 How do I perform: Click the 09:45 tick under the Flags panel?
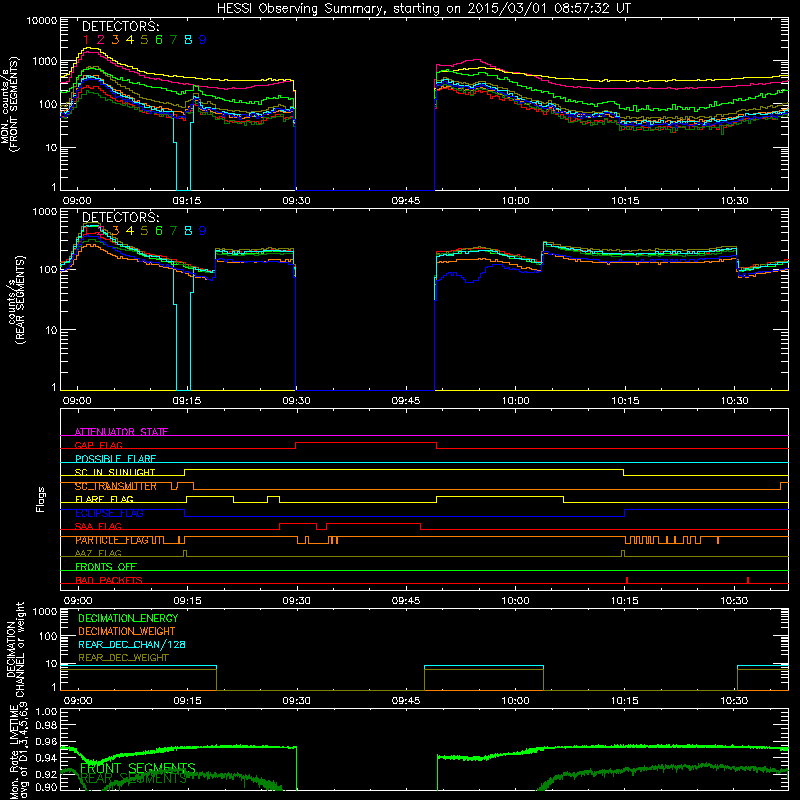406,601
